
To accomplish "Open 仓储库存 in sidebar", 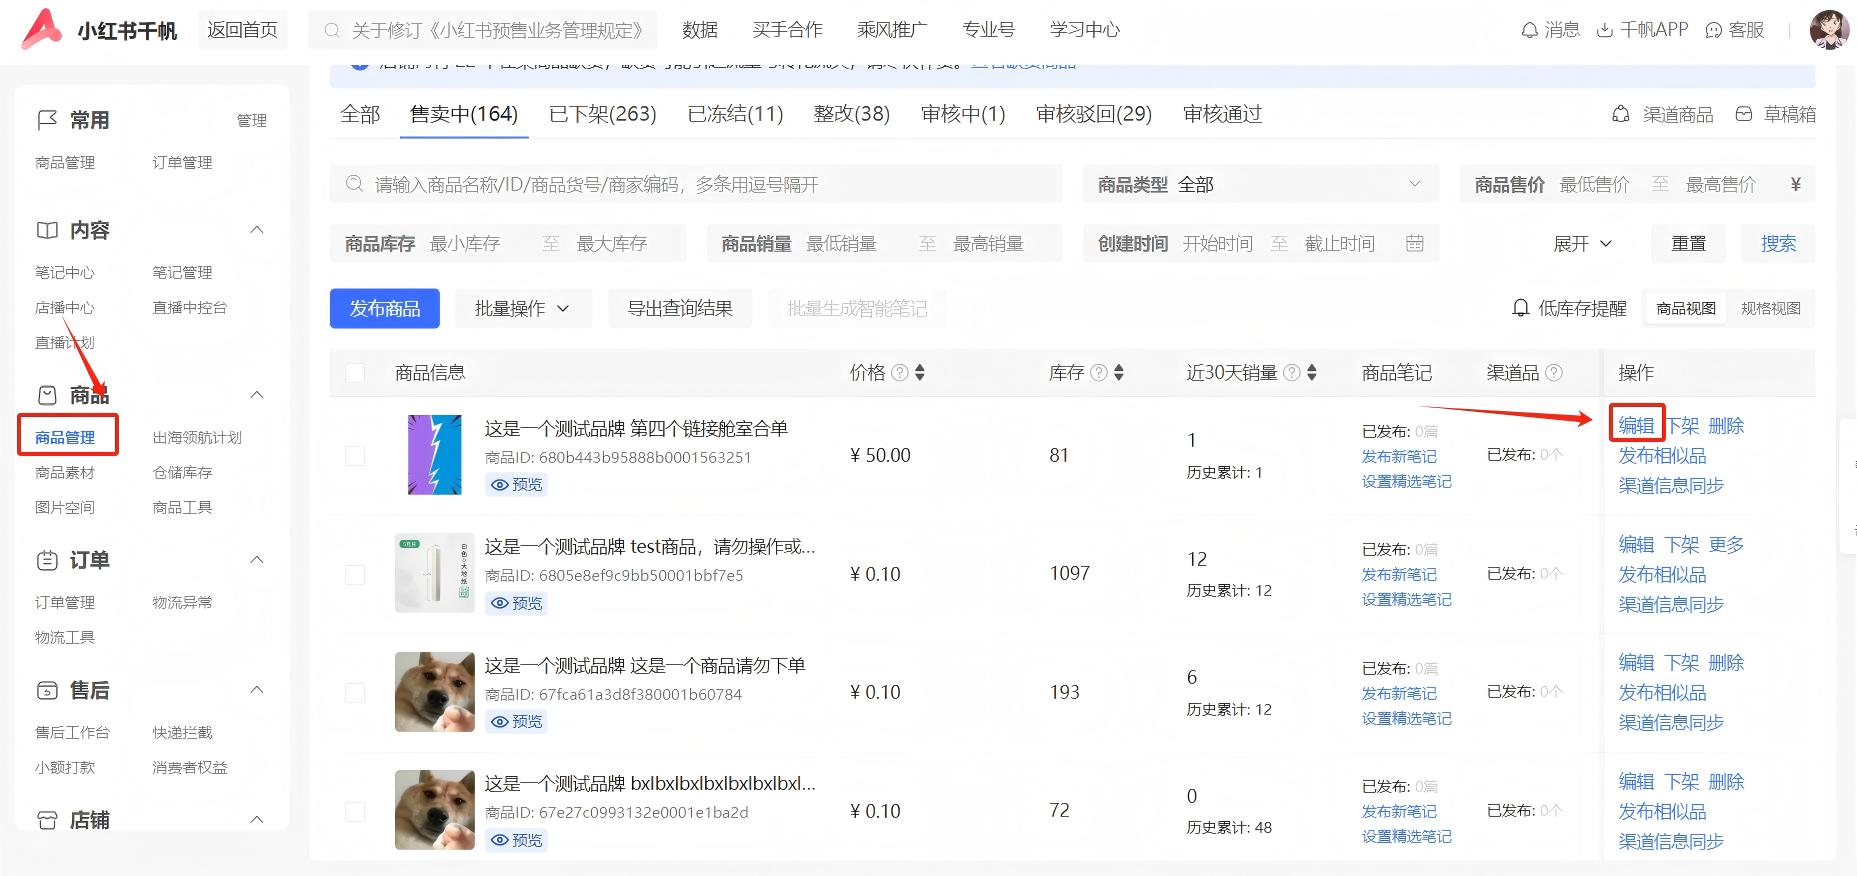I will pos(182,472).
